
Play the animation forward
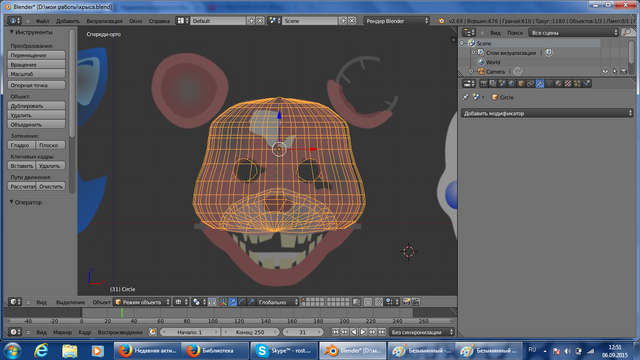click(x=363, y=332)
